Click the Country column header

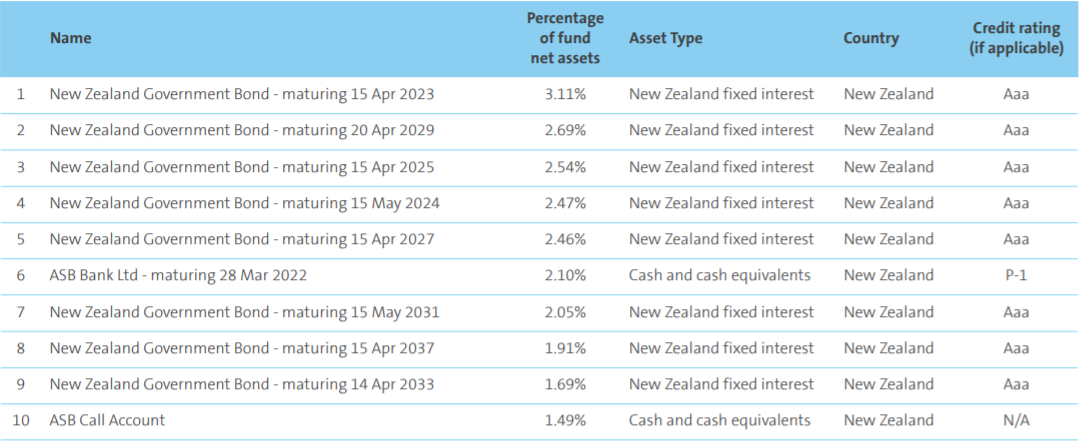[x=871, y=38]
